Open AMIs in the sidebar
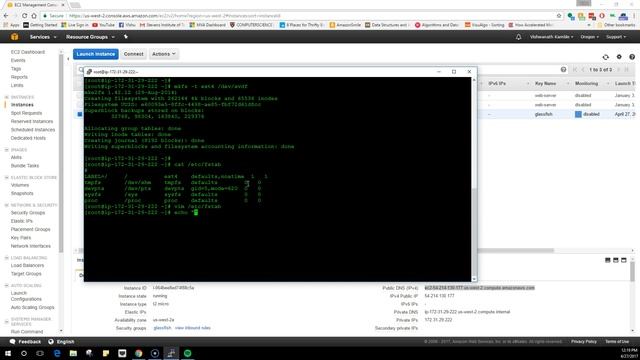 pos(16,158)
